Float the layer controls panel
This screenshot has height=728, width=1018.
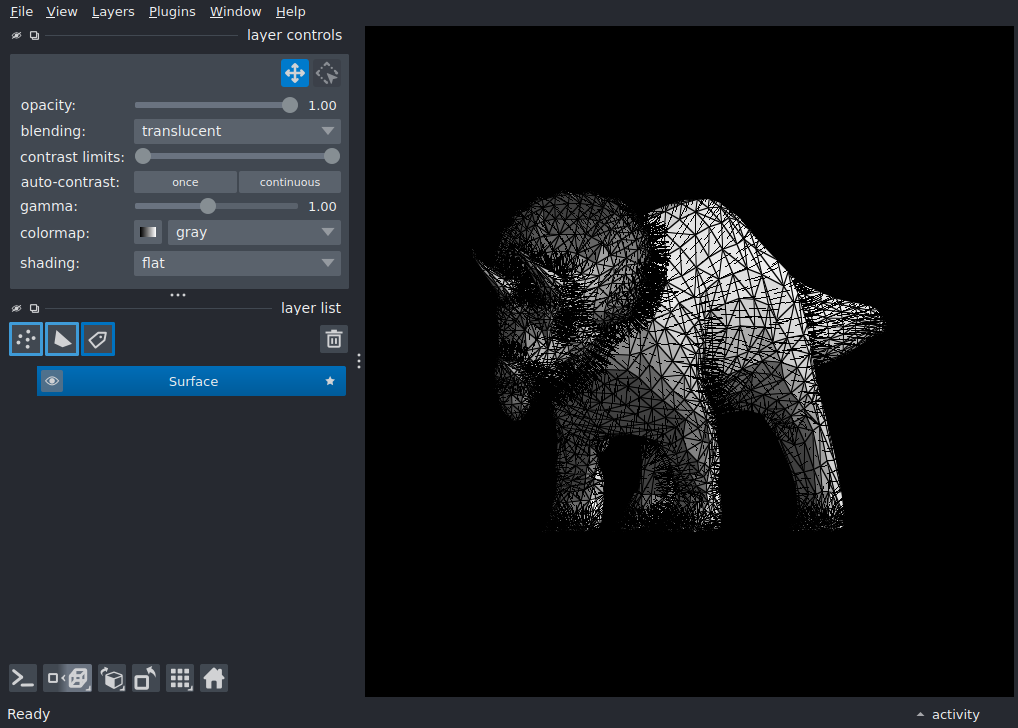point(34,36)
